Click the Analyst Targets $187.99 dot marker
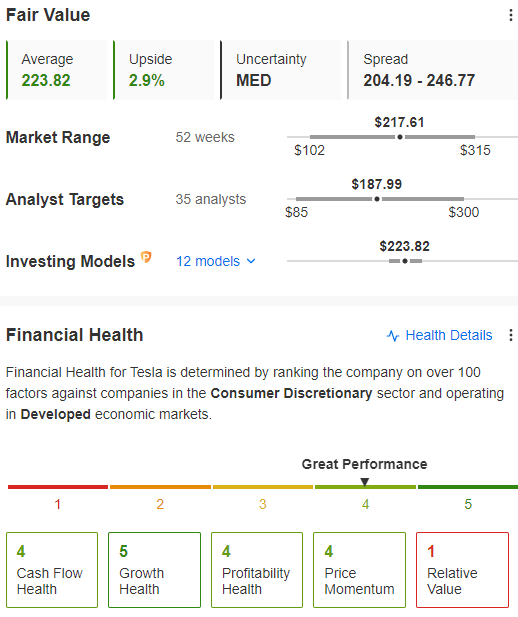 click(377, 199)
